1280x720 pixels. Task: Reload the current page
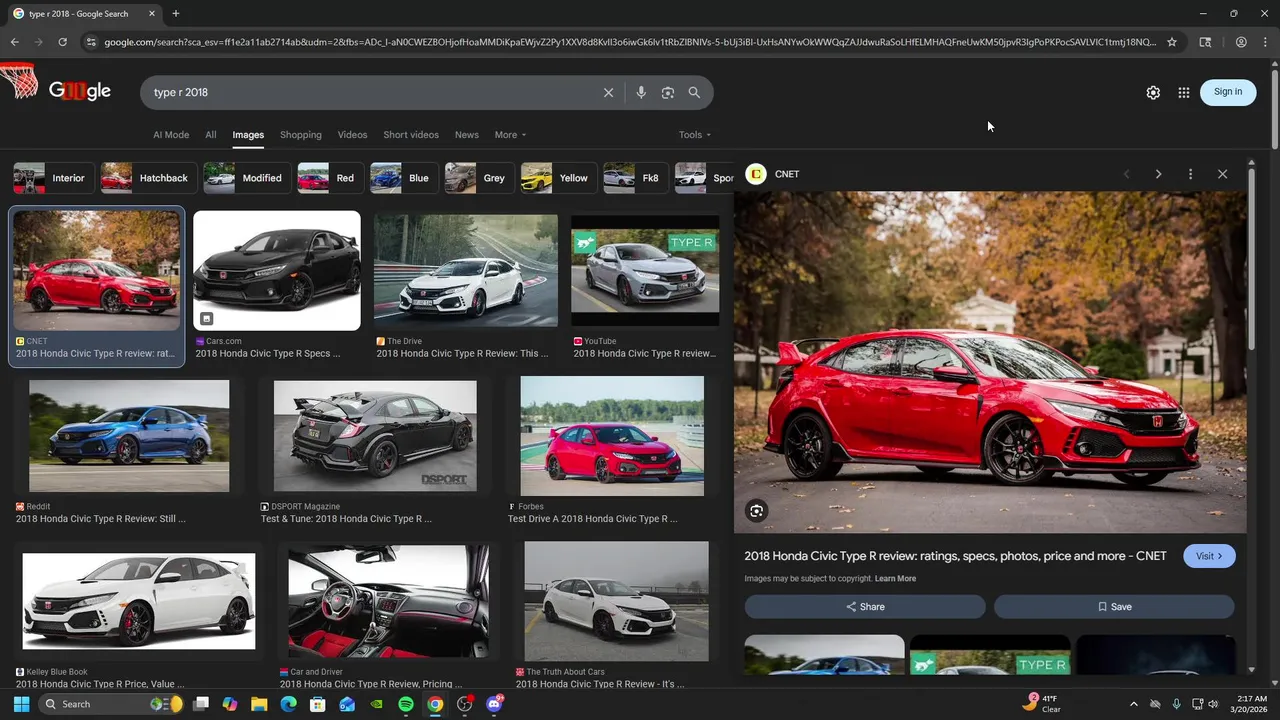point(62,42)
